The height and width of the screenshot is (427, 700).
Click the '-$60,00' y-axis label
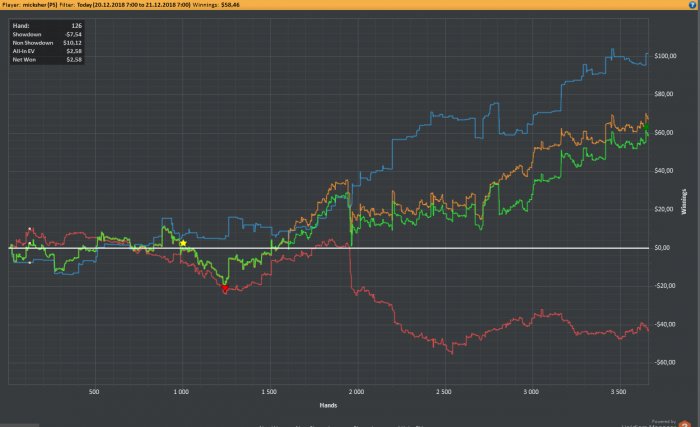665,362
